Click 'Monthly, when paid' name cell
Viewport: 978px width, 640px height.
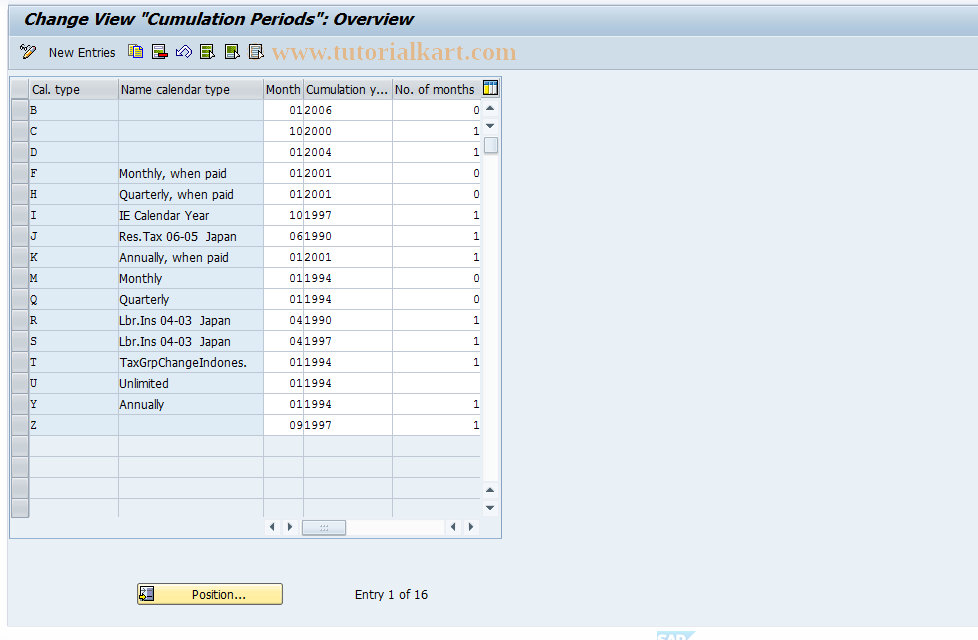pyautogui.click(x=191, y=173)
